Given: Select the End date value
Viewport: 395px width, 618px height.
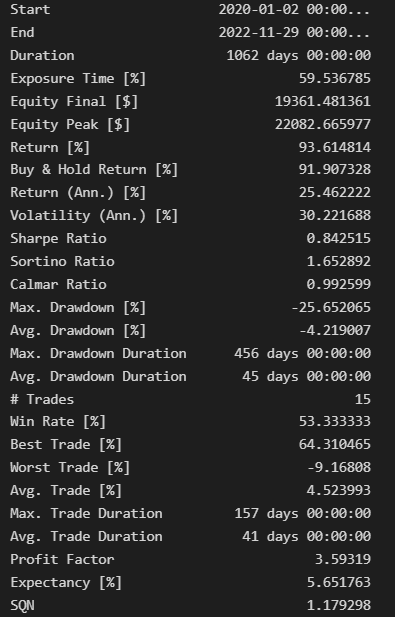Looking at the screenshot, I should [294, 32].
